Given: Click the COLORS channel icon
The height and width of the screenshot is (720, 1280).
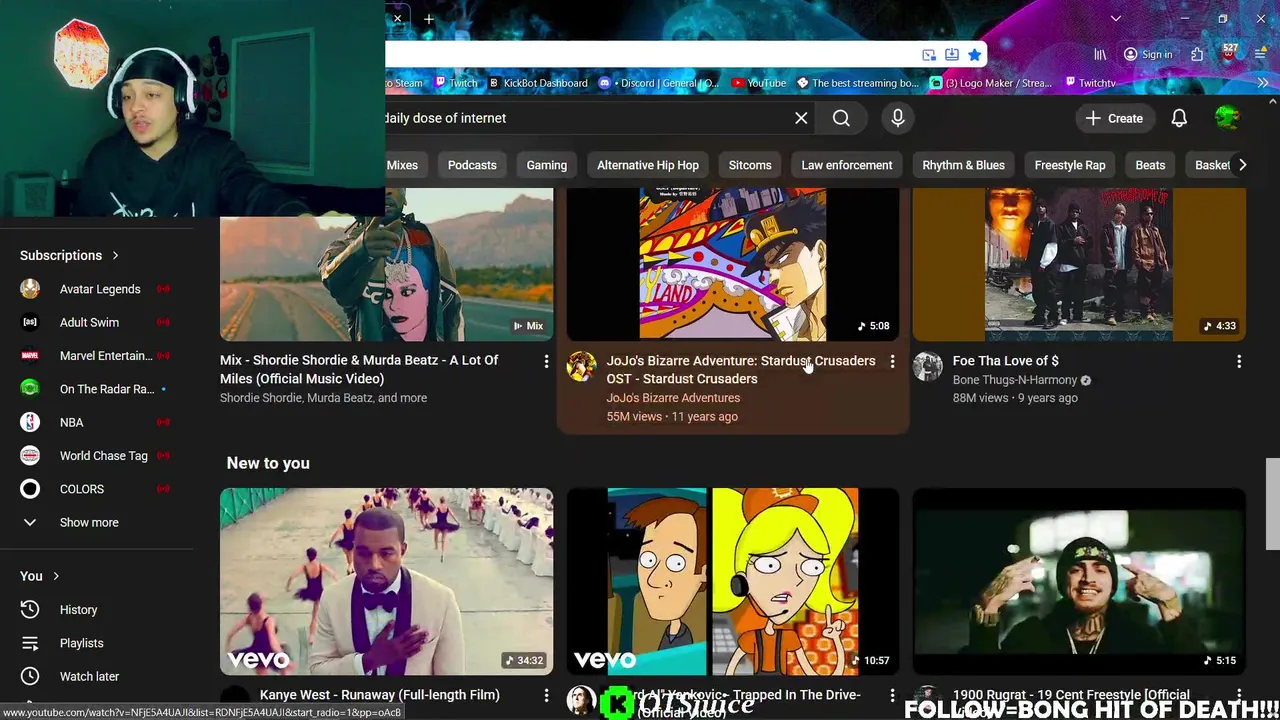Looking at the screenshot, I should point(30,489).
